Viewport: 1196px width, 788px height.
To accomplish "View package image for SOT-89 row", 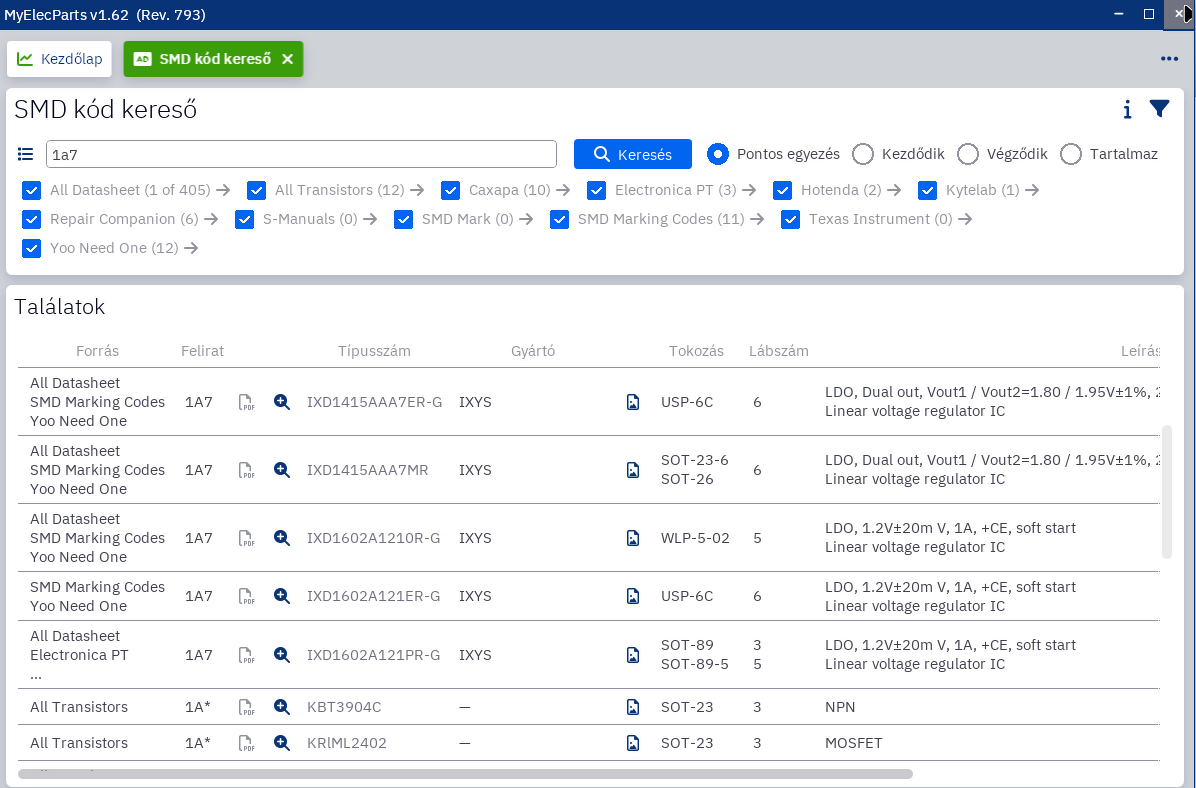I will click(633, 655).
